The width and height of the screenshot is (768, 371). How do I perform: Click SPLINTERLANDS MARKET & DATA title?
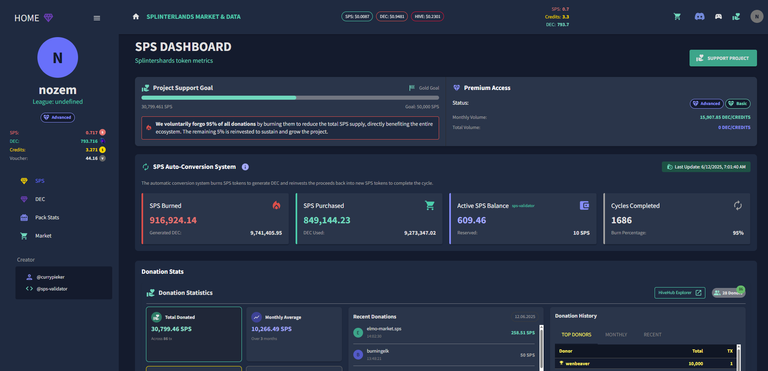coord(193,17)
